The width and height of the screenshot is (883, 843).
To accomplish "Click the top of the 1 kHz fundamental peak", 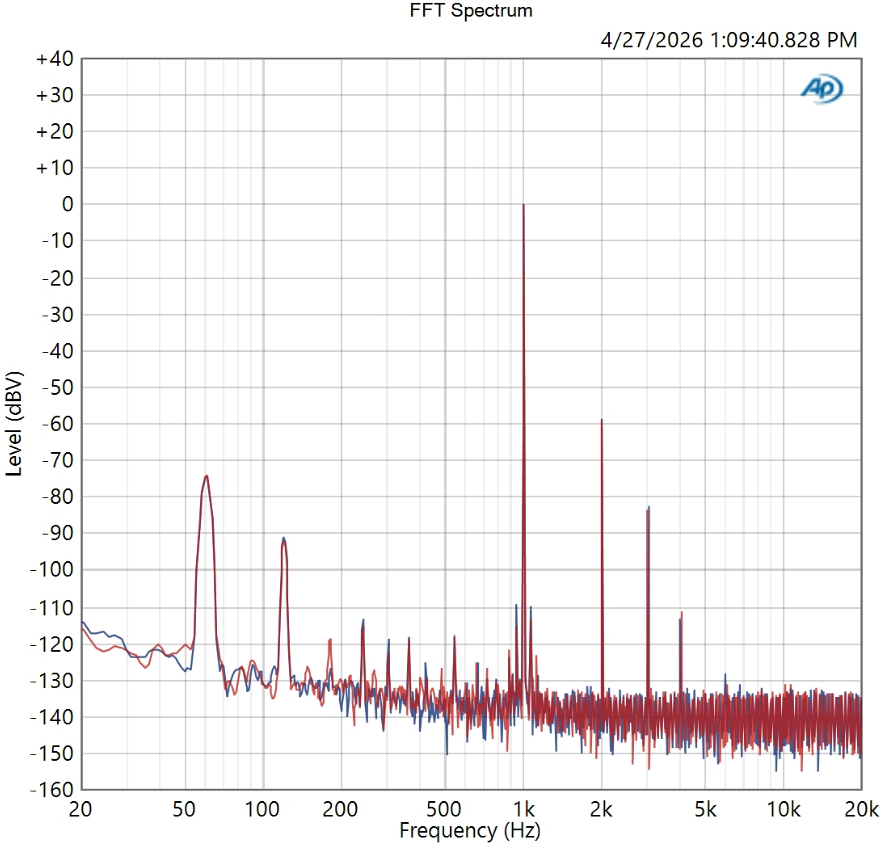I will pos(523,205).
